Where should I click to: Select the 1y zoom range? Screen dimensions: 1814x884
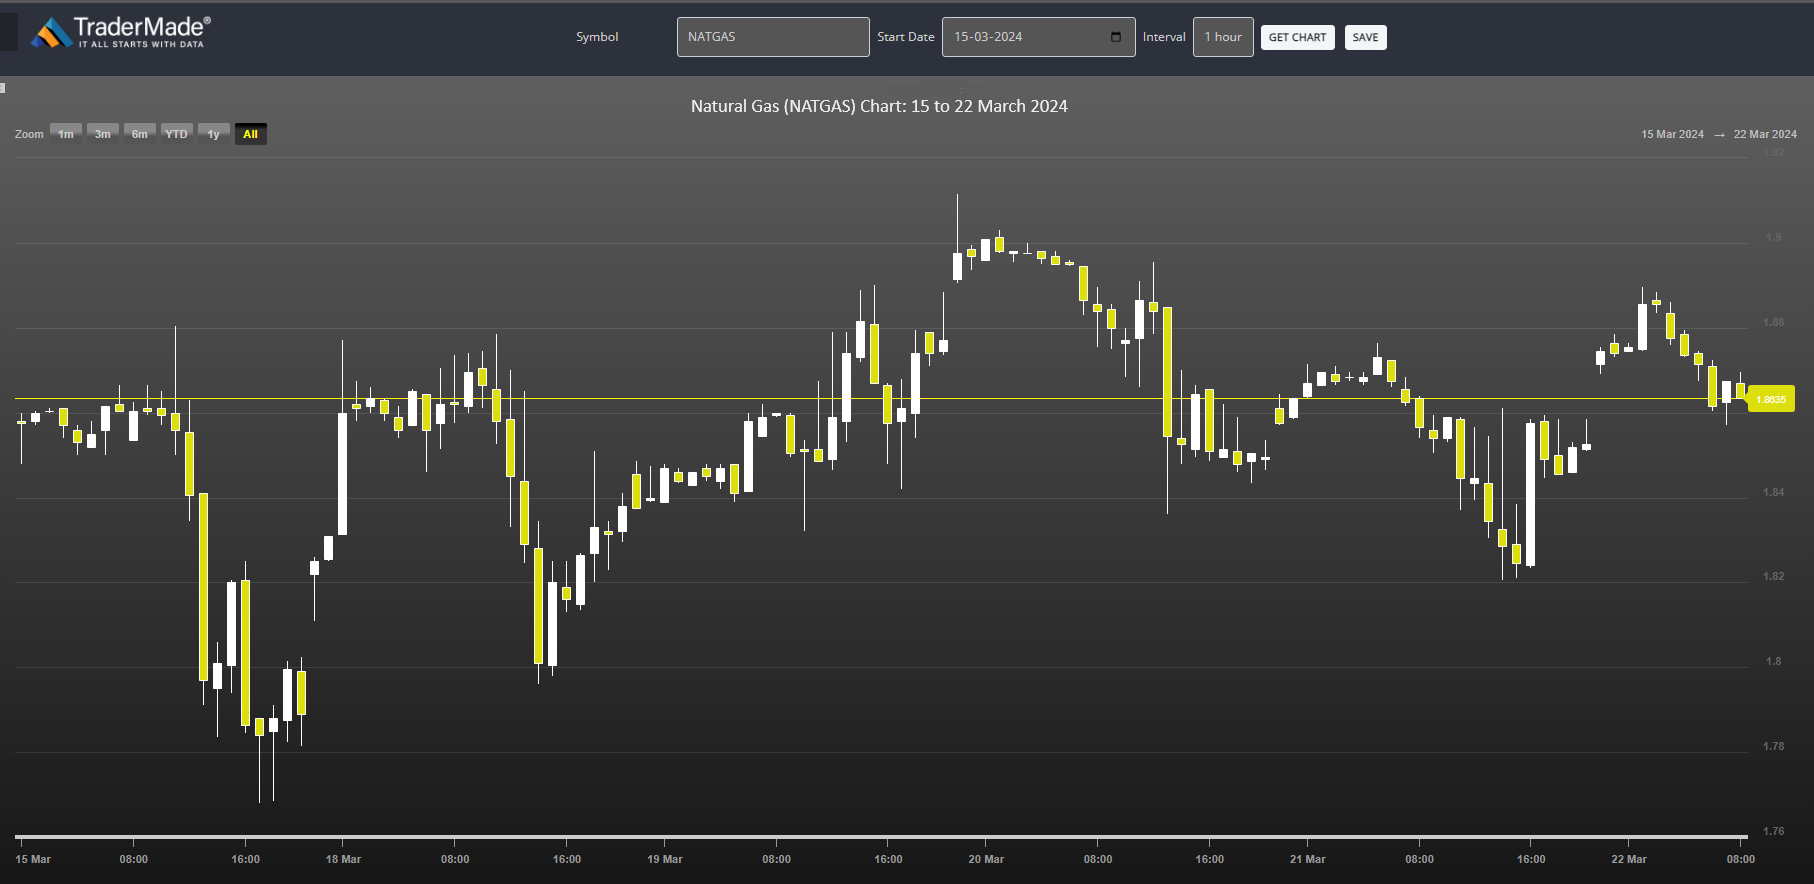coord(214,134)
